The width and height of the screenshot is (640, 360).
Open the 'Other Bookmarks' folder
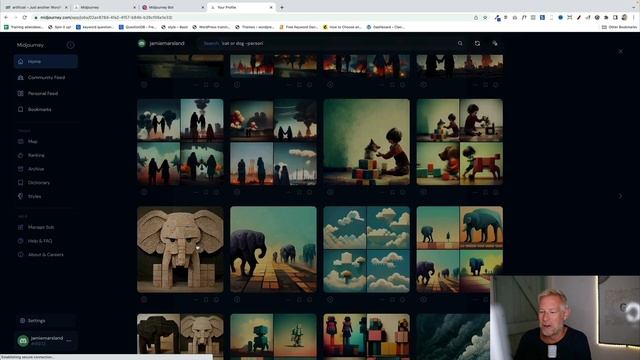tap(619, 27)
